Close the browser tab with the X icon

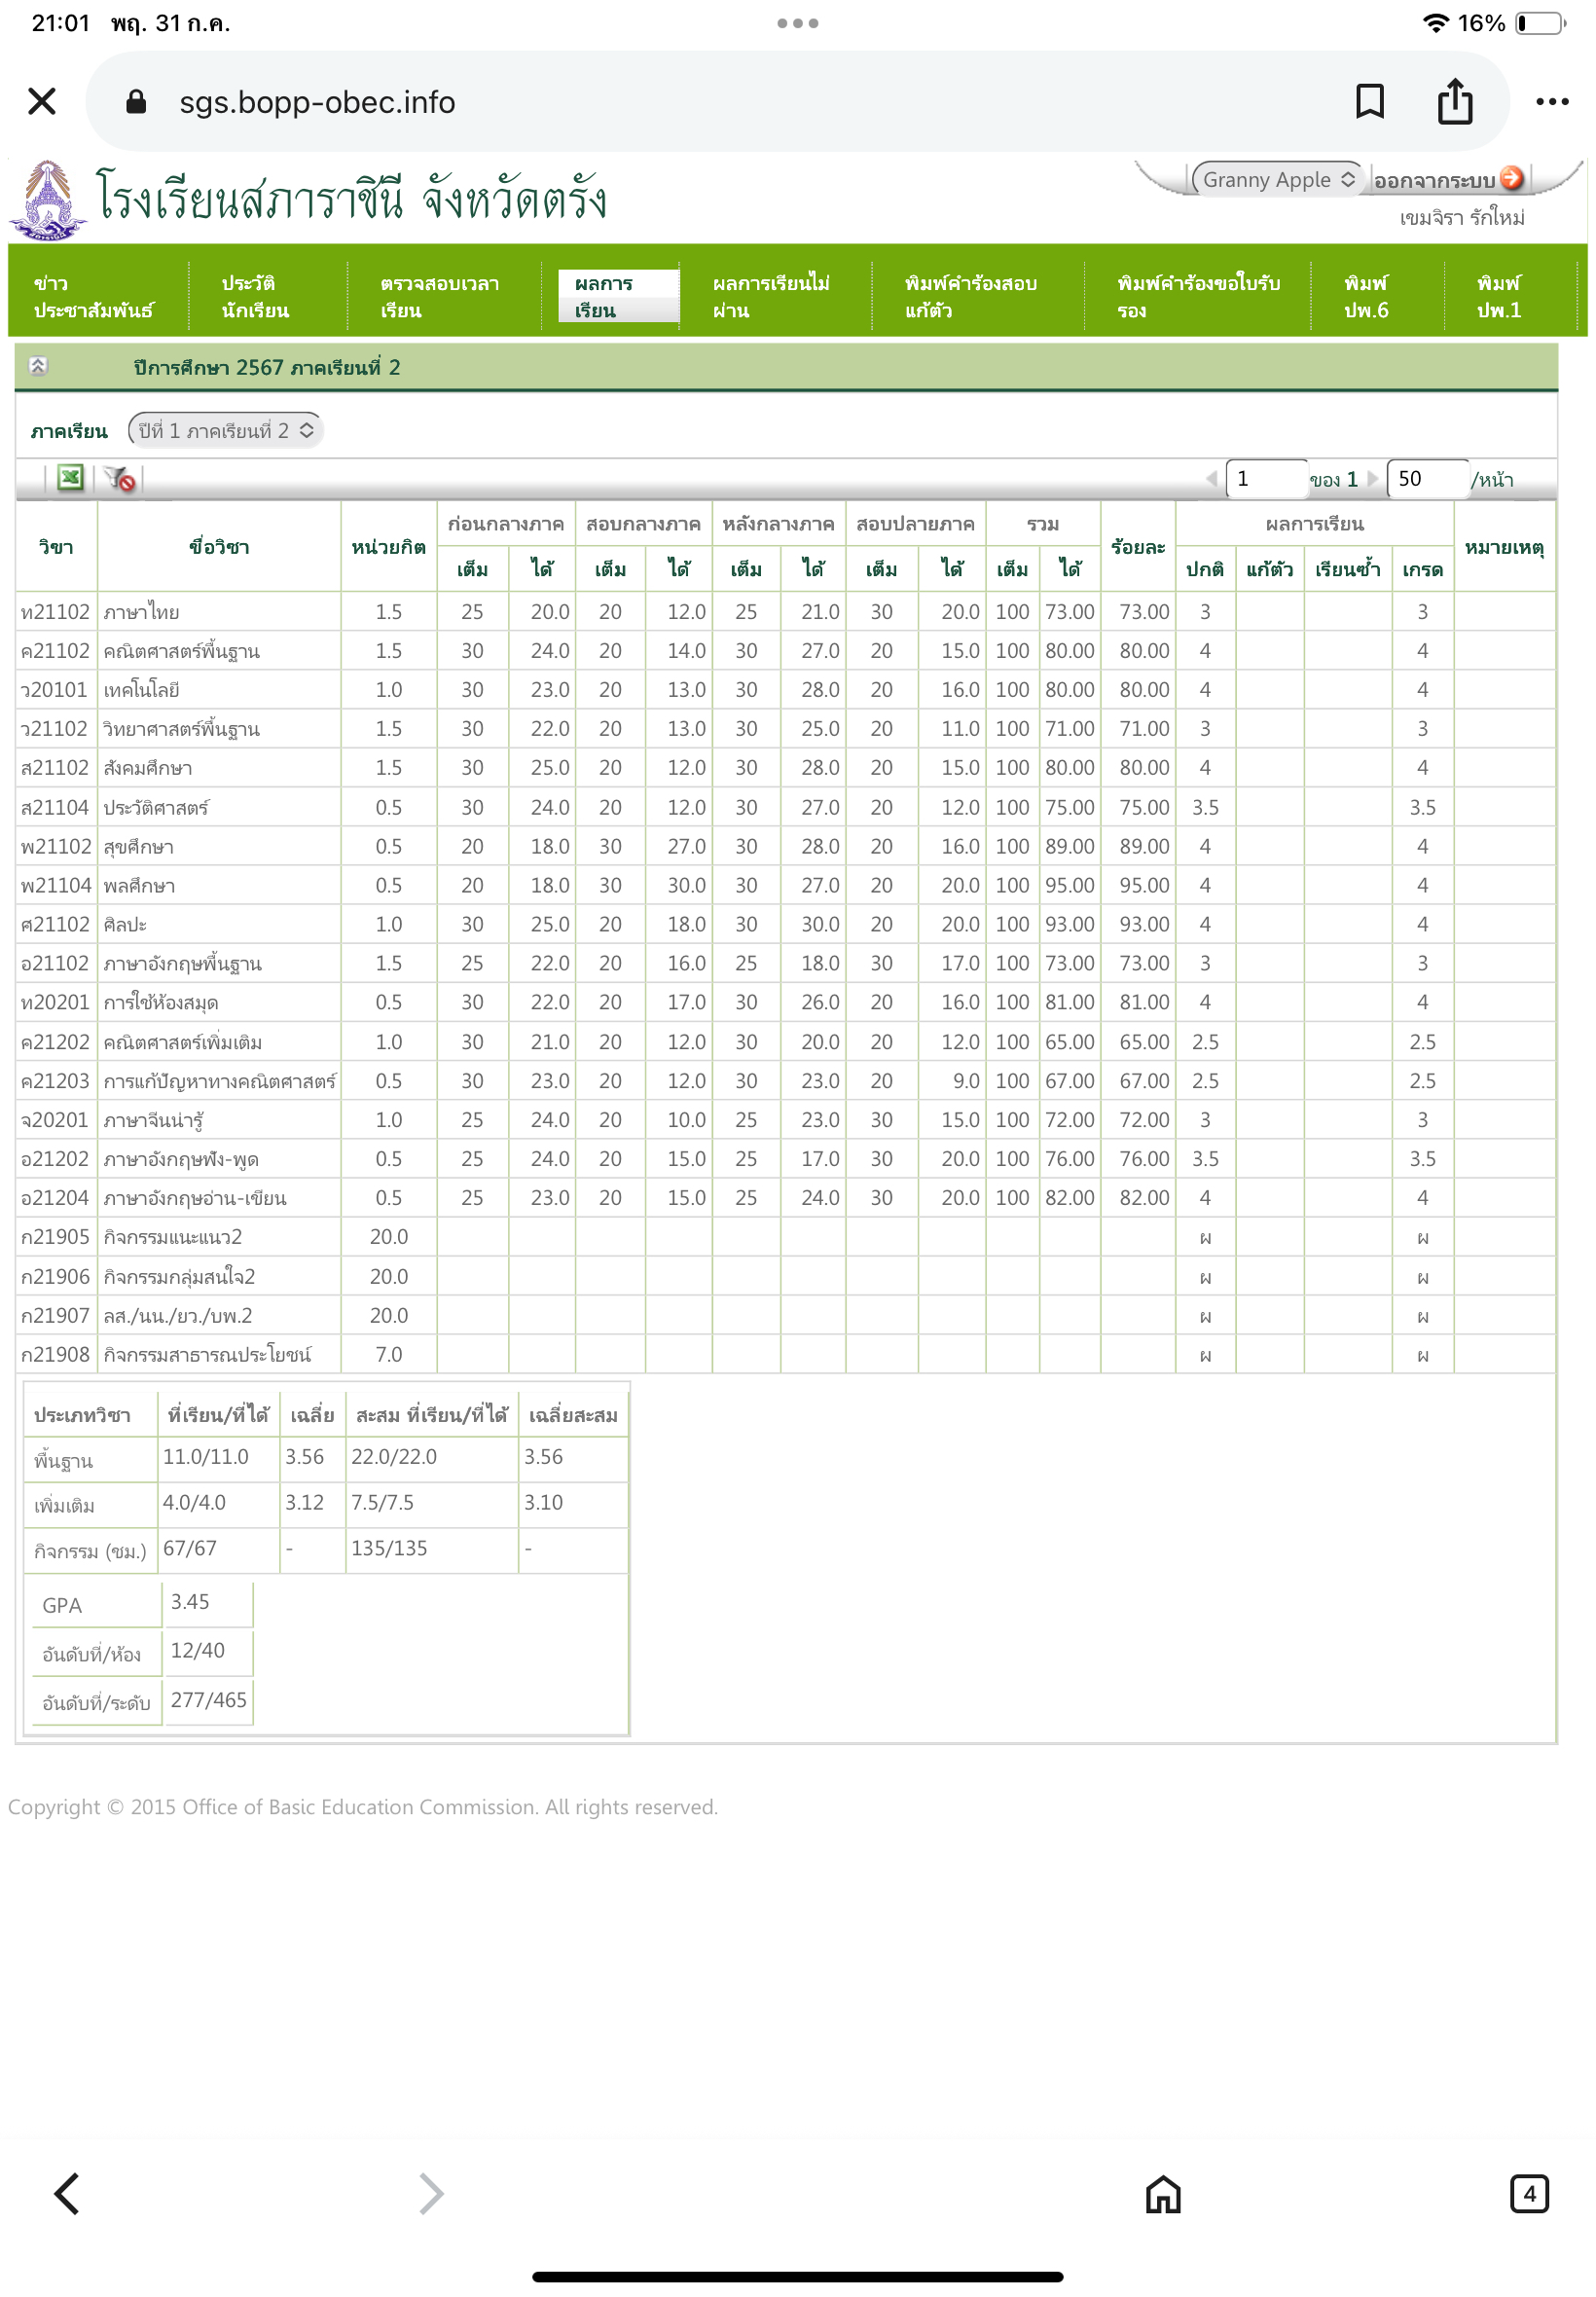coord(42,101)
